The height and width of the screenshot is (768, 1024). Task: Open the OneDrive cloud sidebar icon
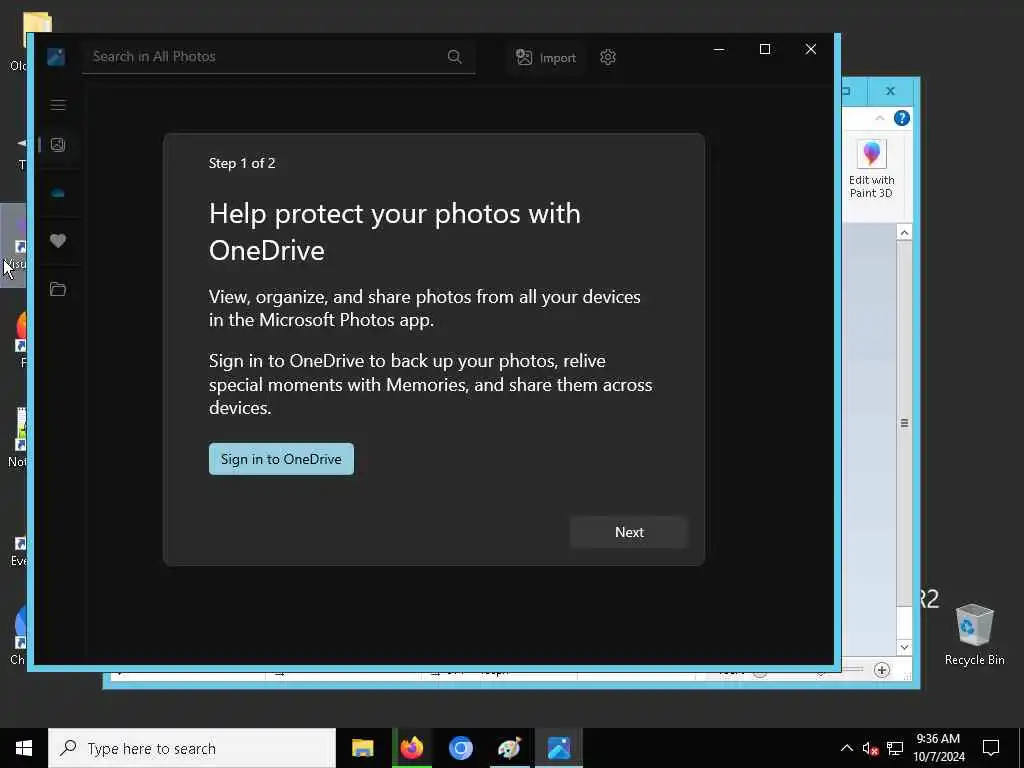58,193
